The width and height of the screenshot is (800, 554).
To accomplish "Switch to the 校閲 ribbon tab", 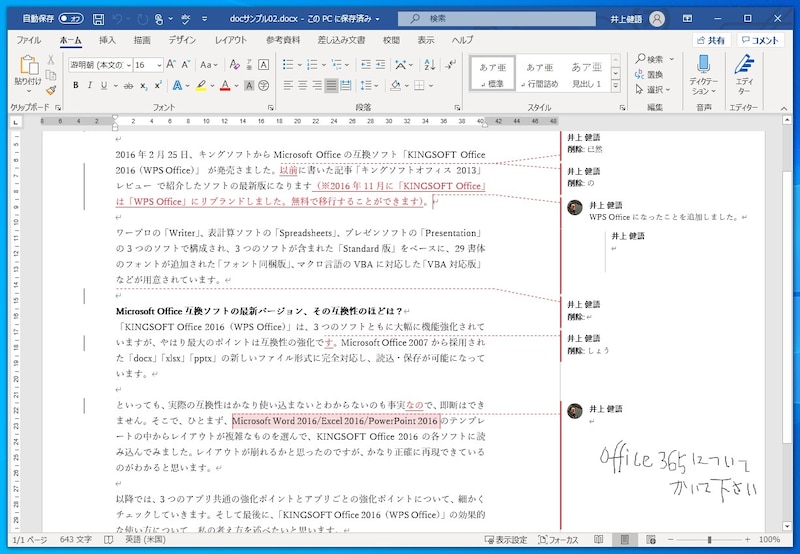I will click(x=391, y=40).
